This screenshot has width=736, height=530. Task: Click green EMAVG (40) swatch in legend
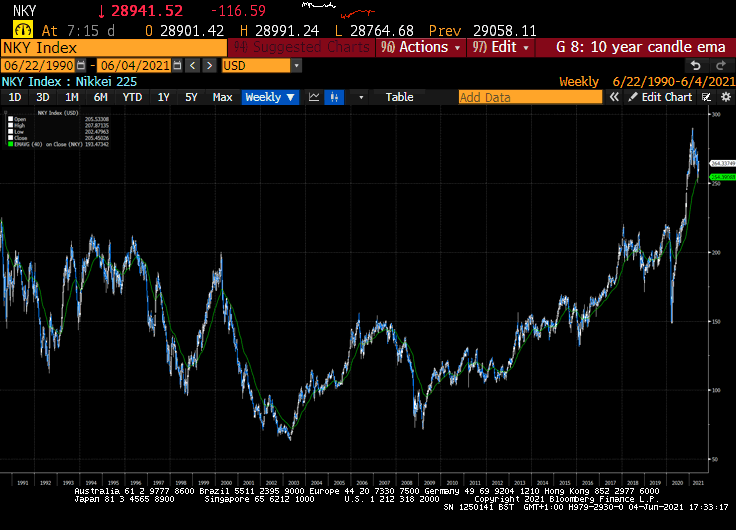(10, 144)
